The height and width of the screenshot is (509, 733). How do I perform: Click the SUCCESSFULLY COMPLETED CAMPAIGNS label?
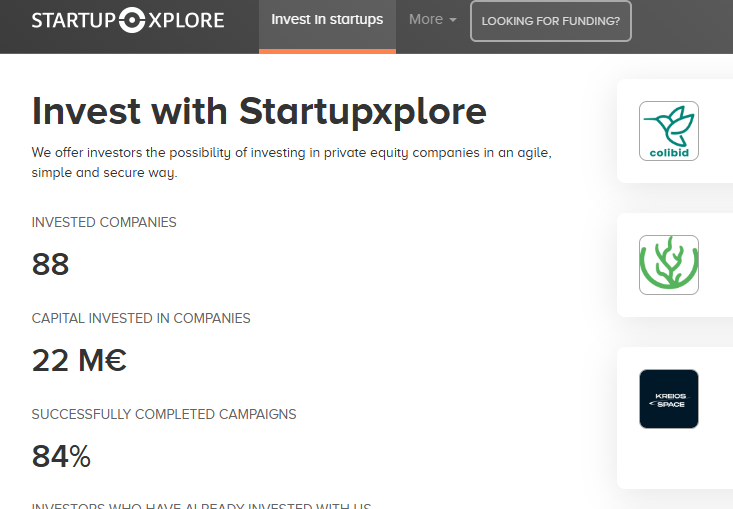click(x=164, y=414)
